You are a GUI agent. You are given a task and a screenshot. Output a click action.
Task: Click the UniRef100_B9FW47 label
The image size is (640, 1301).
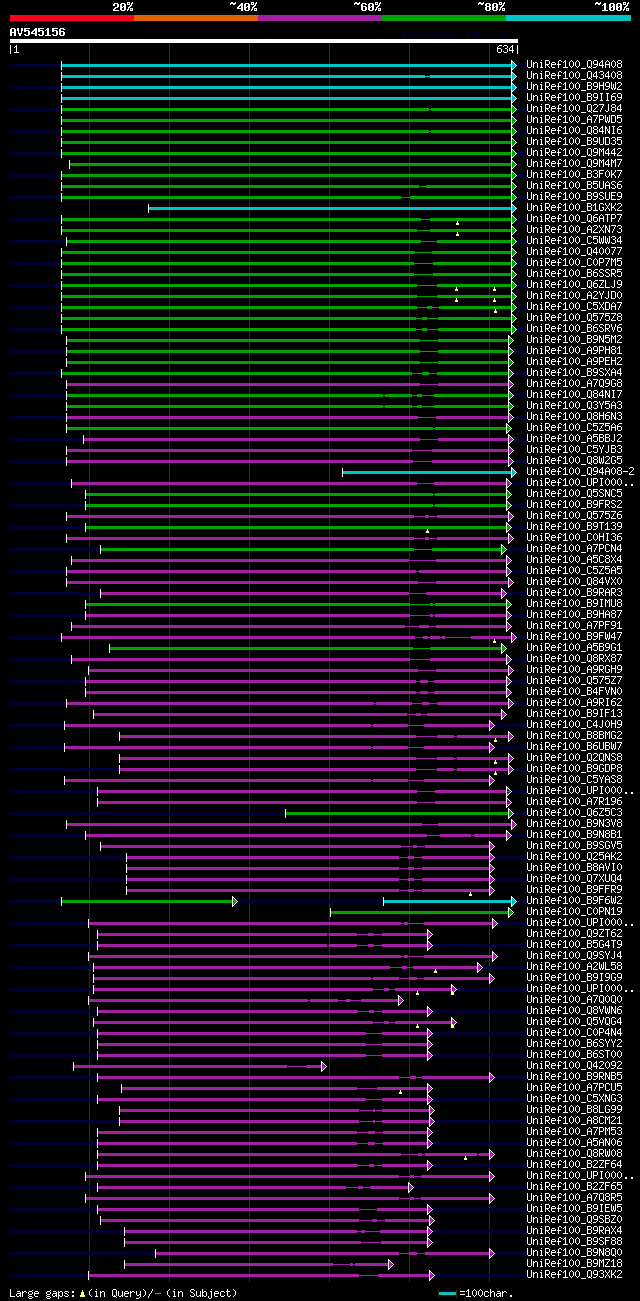coord(574,636)
